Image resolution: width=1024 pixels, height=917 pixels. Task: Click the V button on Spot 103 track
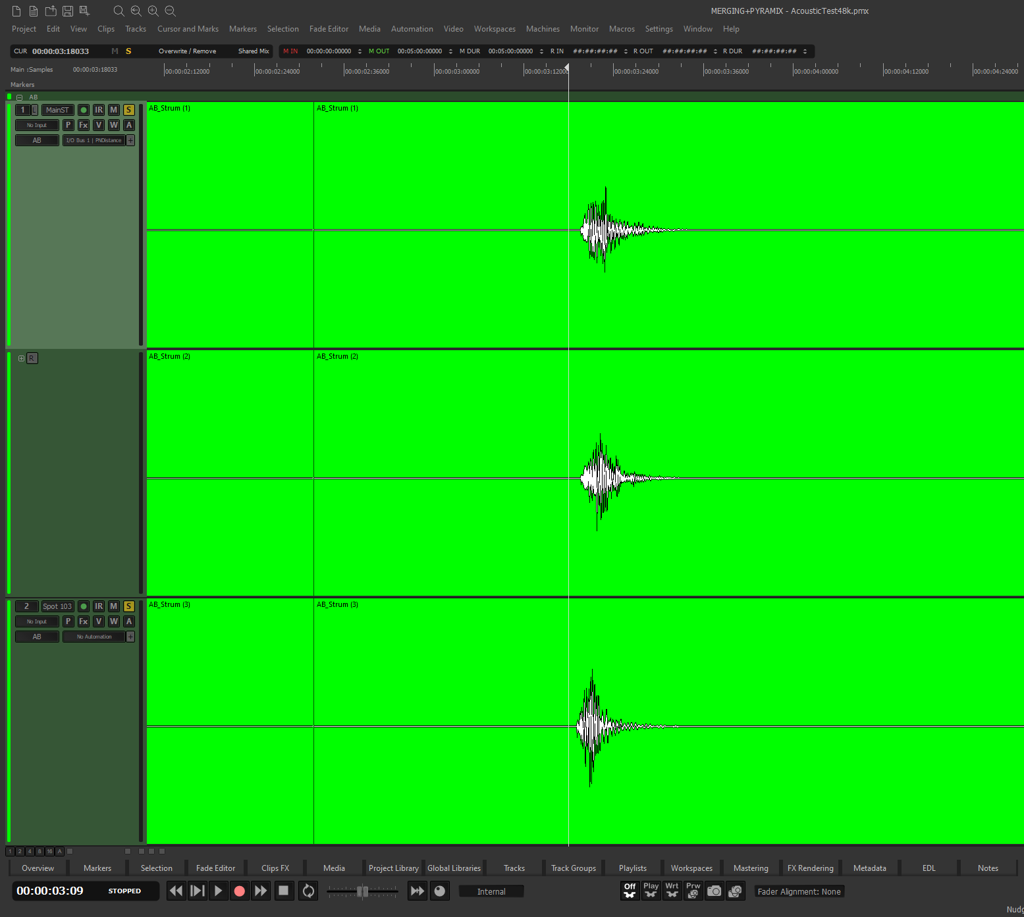point(99,621)
